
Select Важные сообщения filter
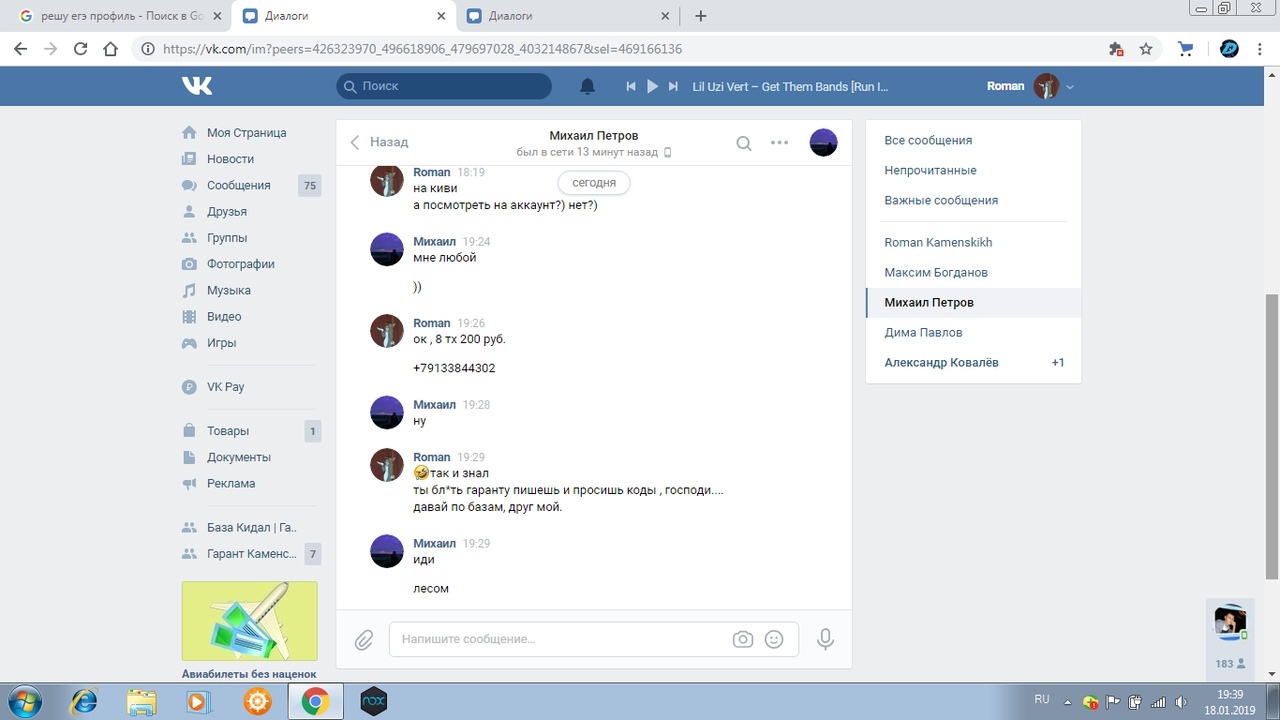(x=941, y=200)
